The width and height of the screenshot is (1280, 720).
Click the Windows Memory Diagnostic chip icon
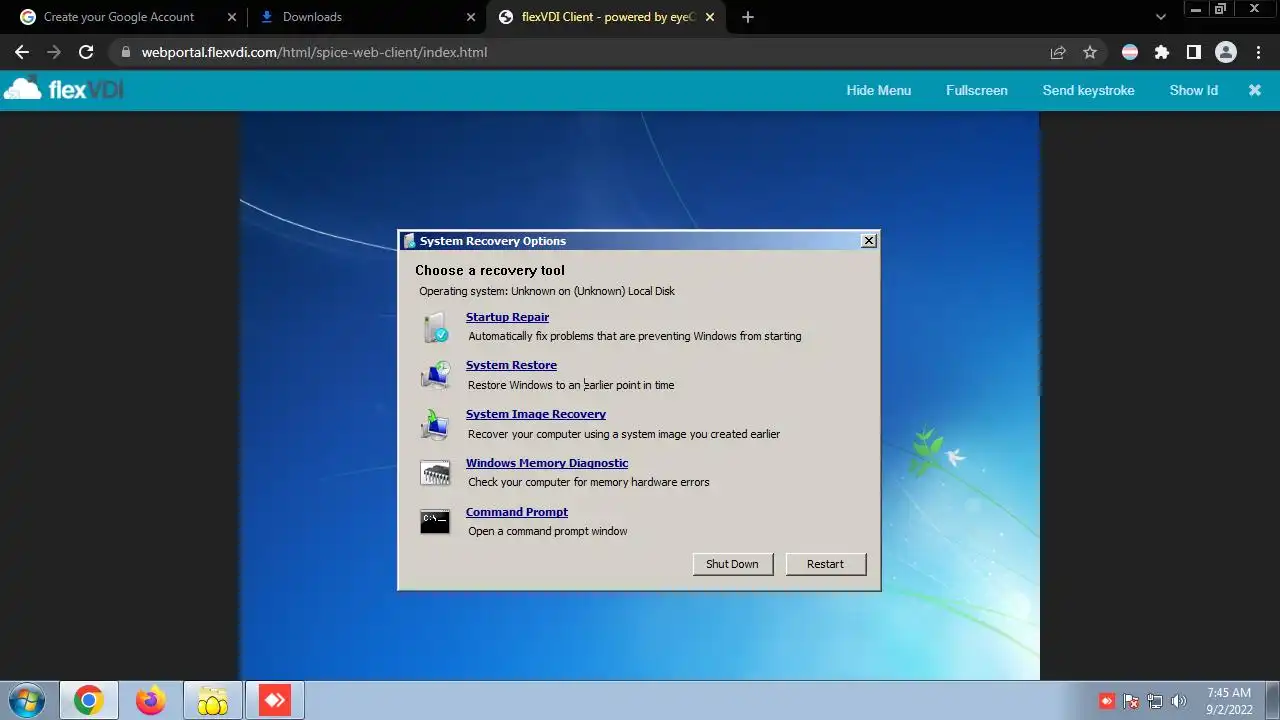(435, 473)
